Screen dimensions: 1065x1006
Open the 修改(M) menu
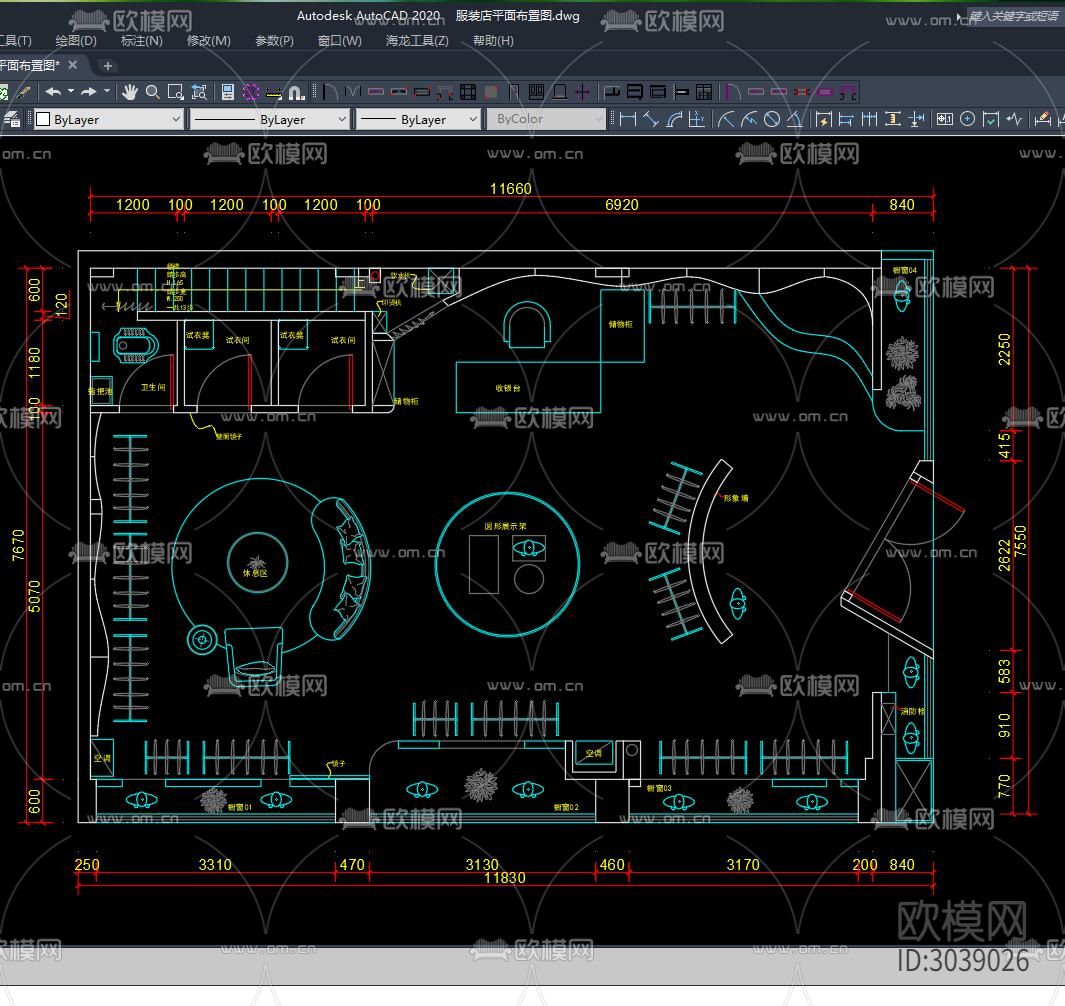pos(209,41)
